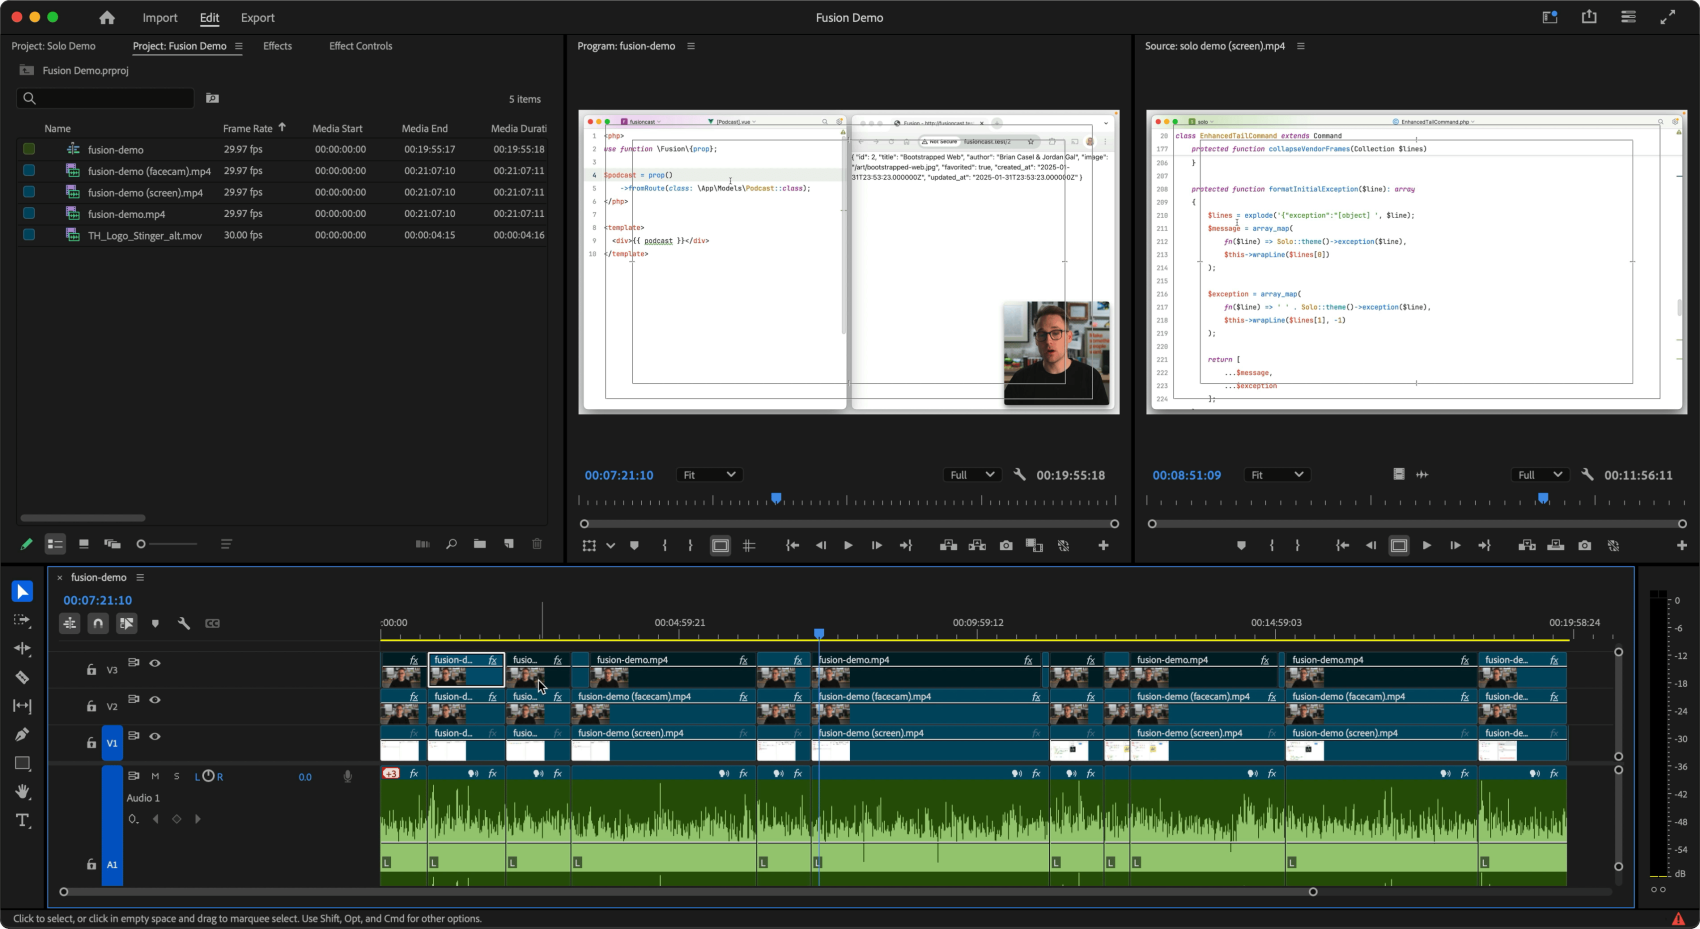
Task: Click Find magnifier in Project panel footer
Action: pyautogui.click(x=451, y=544)
